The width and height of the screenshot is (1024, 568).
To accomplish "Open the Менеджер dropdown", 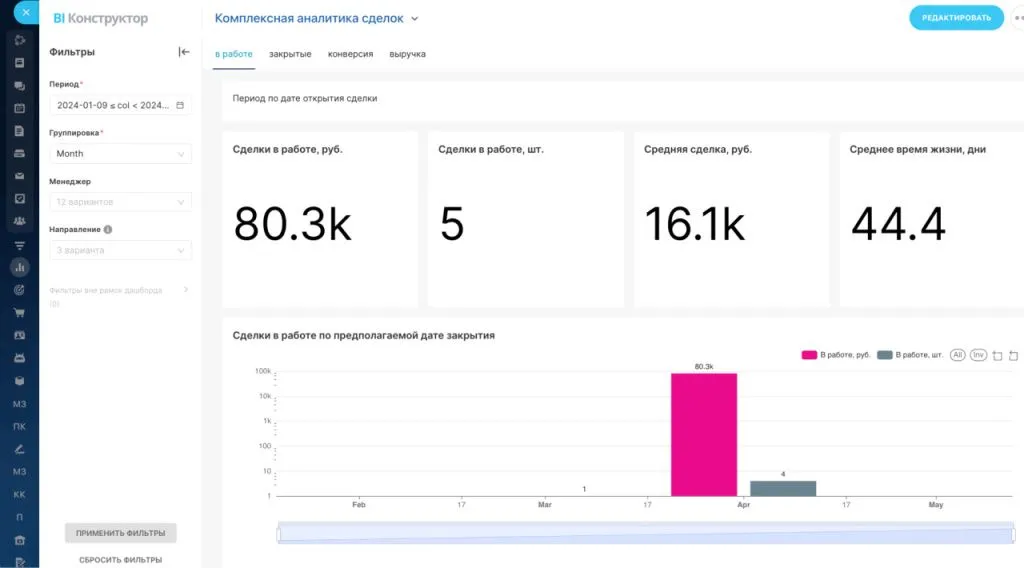I will click(x=120, y=202).
